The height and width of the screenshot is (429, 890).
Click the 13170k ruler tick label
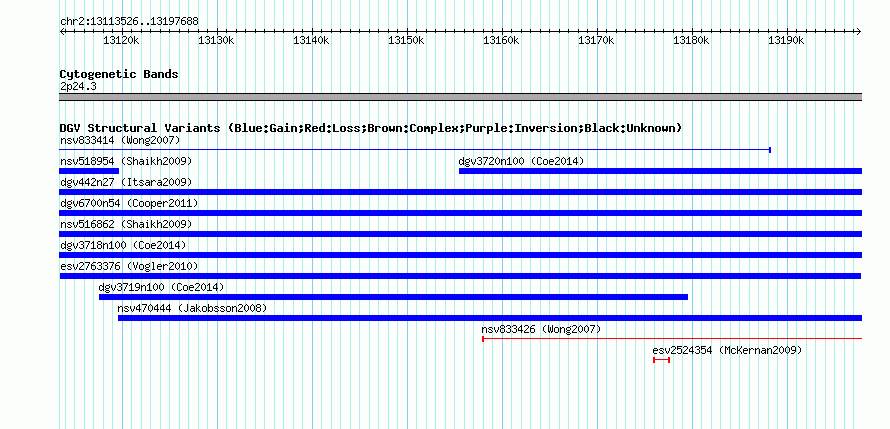click(597, 41)
